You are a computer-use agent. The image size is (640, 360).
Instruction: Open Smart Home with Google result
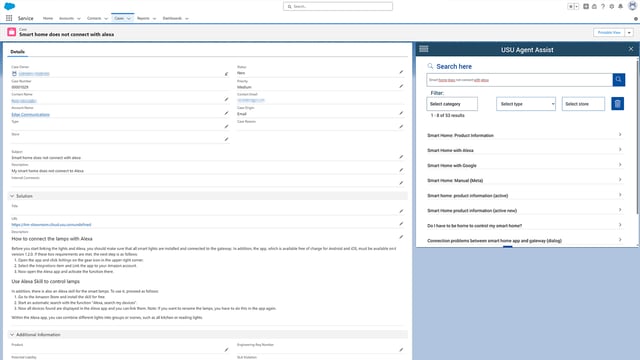point(524,165)
